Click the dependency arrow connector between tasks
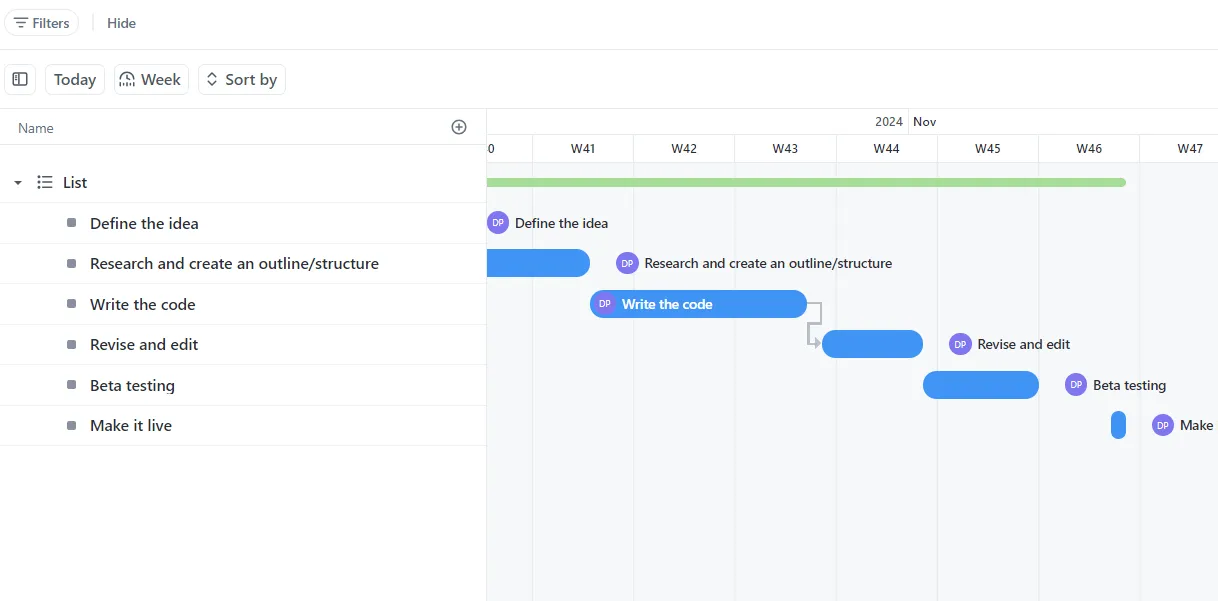This screenshot has width=1218, height=601. point(814,324)
